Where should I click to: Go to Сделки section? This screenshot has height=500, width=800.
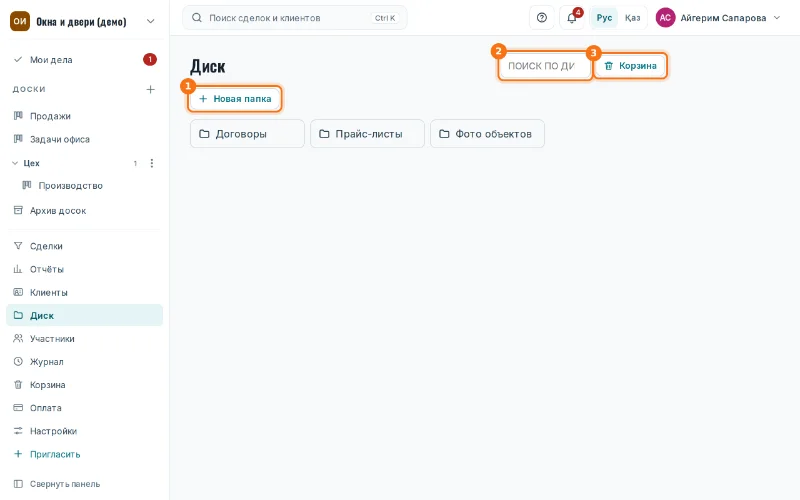coord(84,246)
